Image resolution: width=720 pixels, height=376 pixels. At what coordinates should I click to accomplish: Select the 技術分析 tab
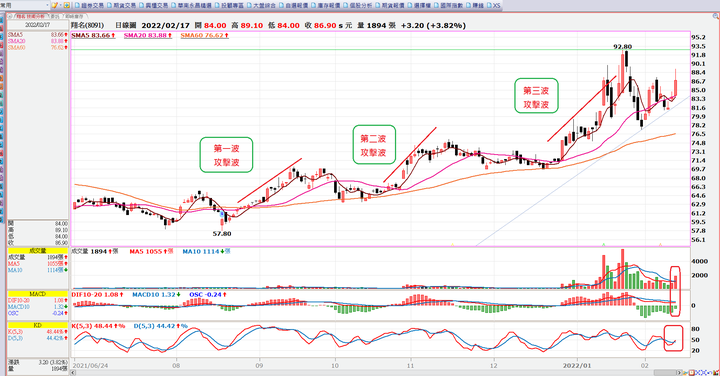[30, 16]
